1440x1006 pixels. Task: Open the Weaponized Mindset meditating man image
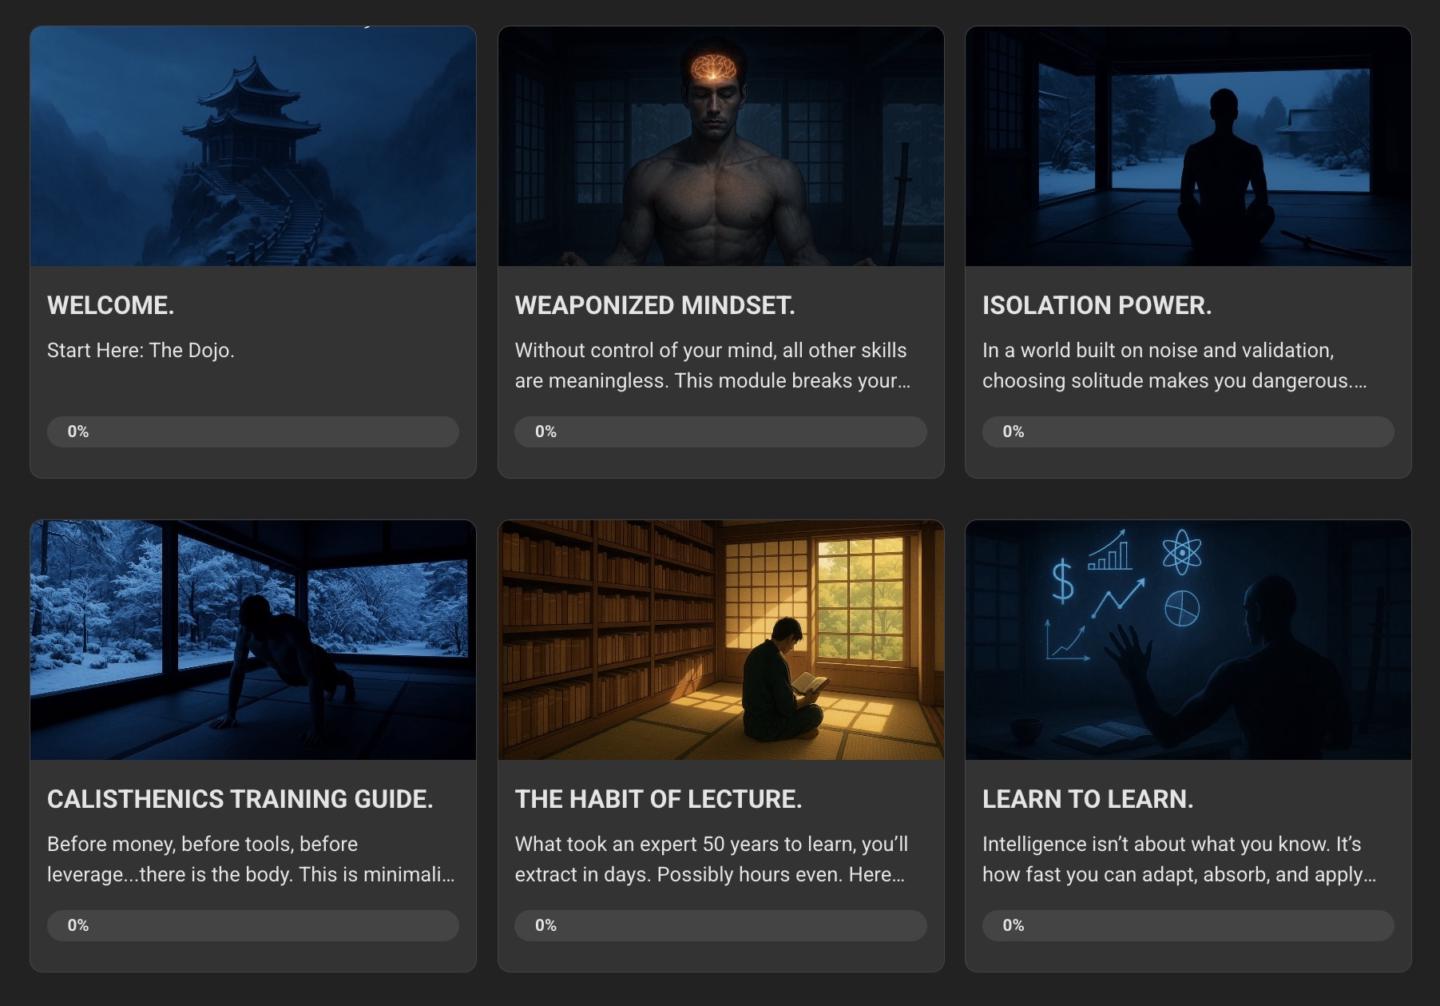pos(721,146)
